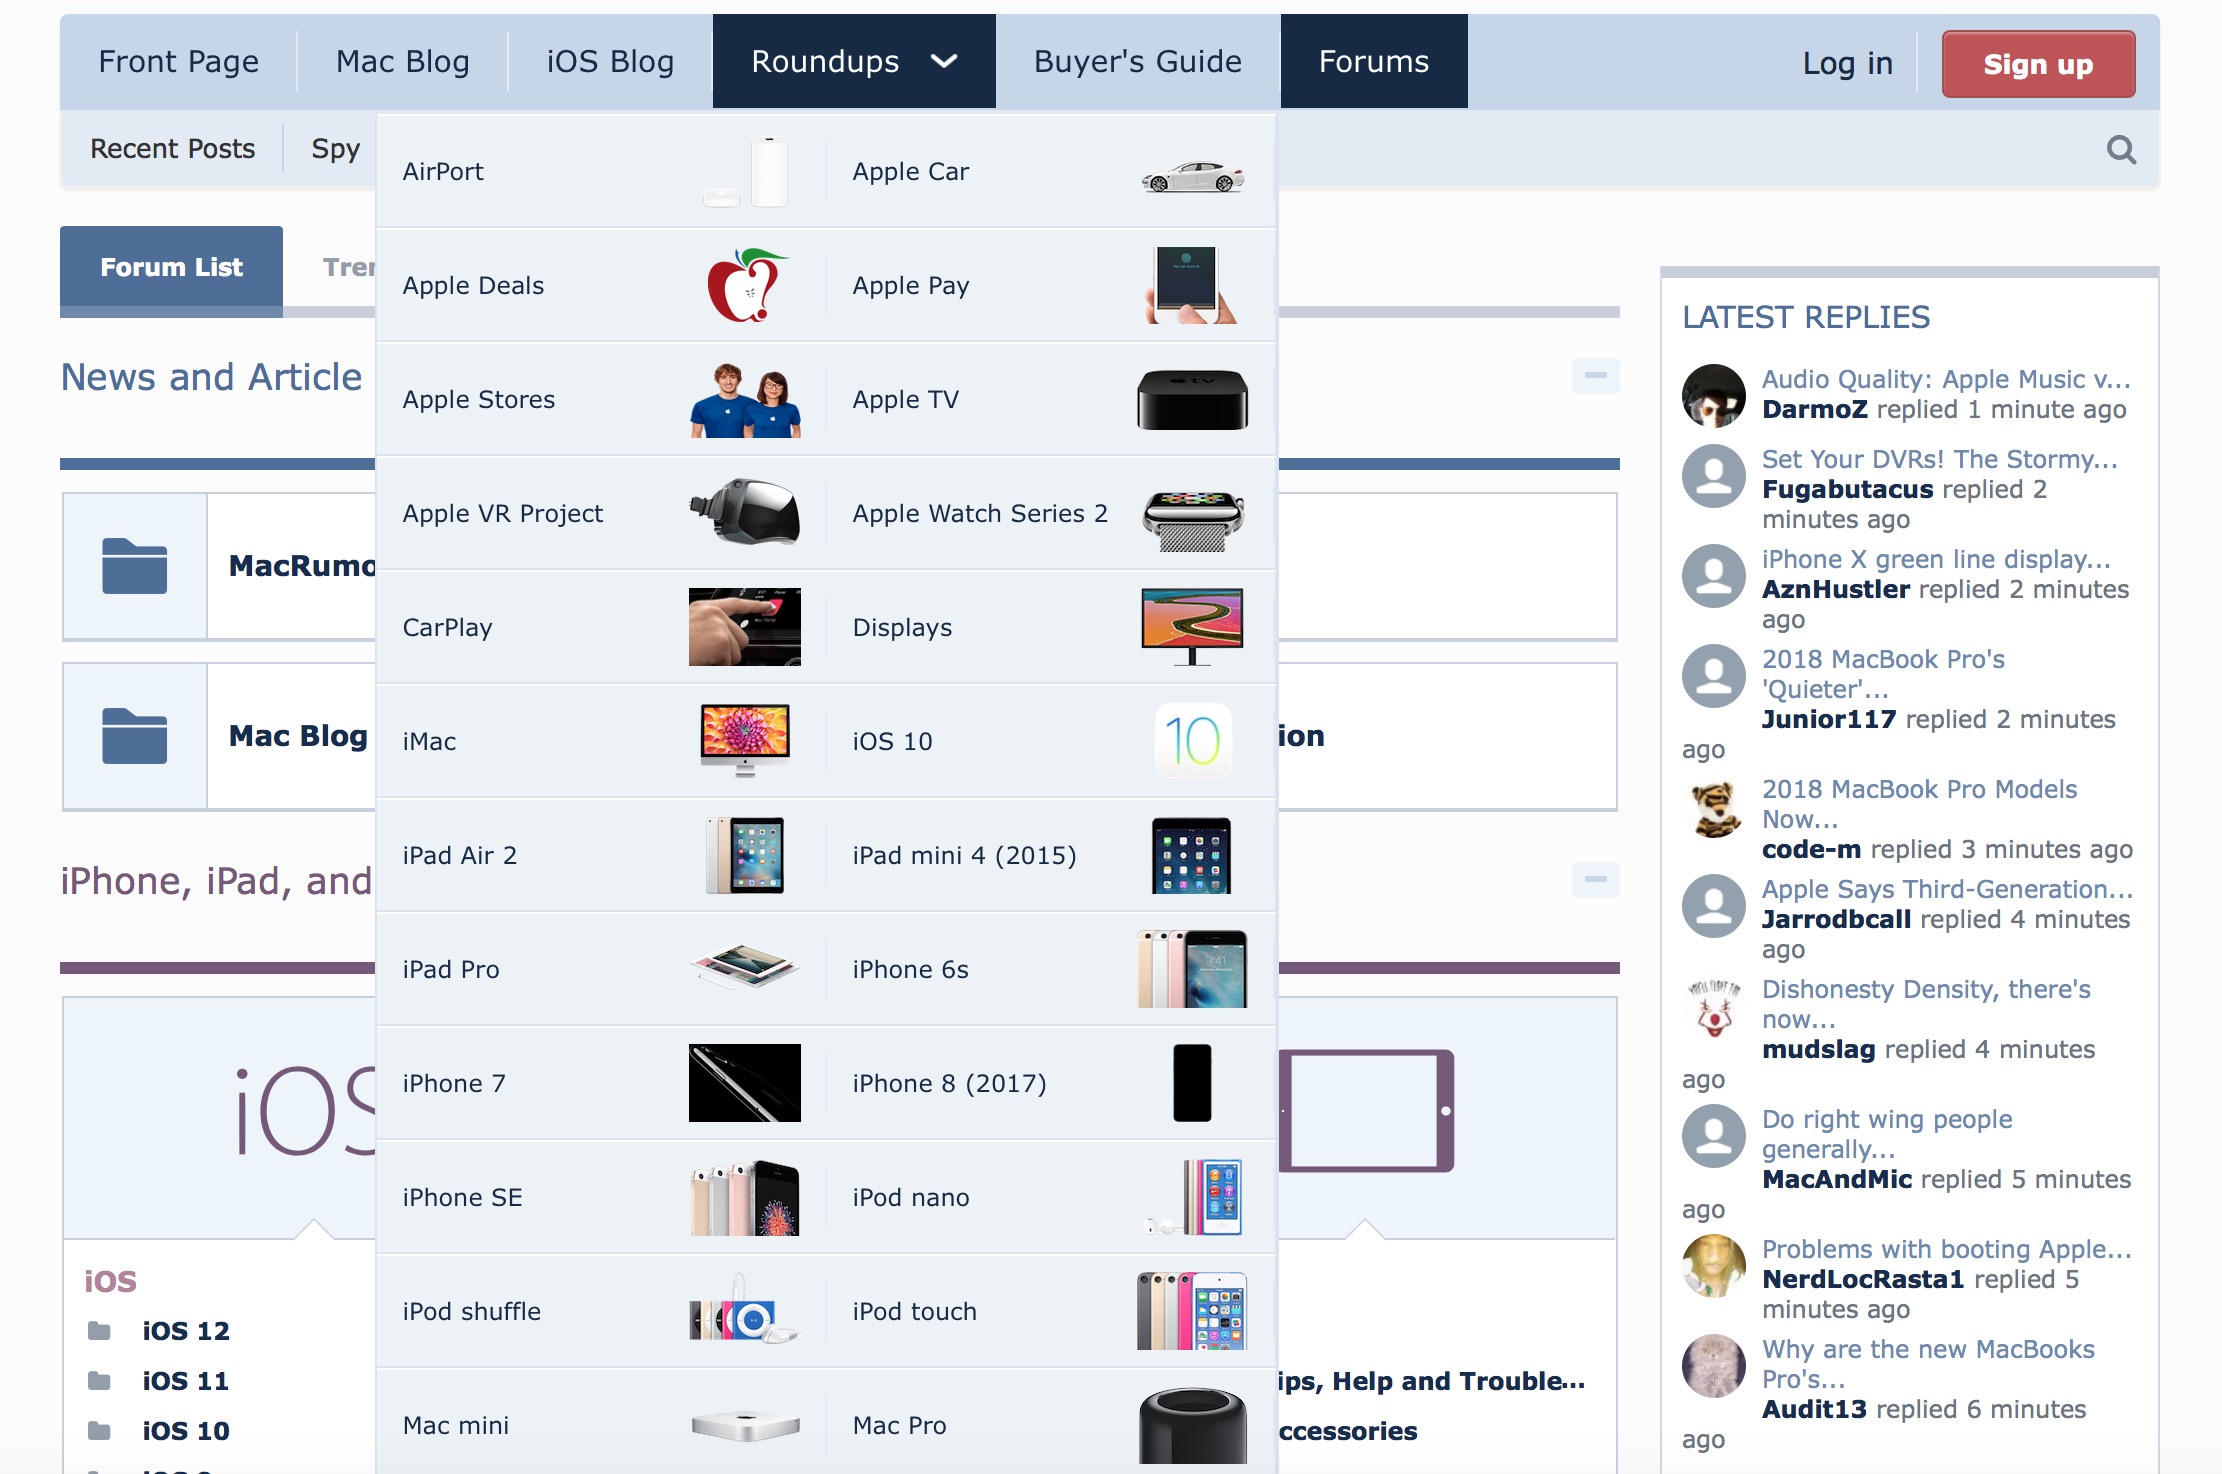The height and width of the screenshot is (1474, 2222).
Task: Open Dishonesty Density thread
Action: 1926,1004
